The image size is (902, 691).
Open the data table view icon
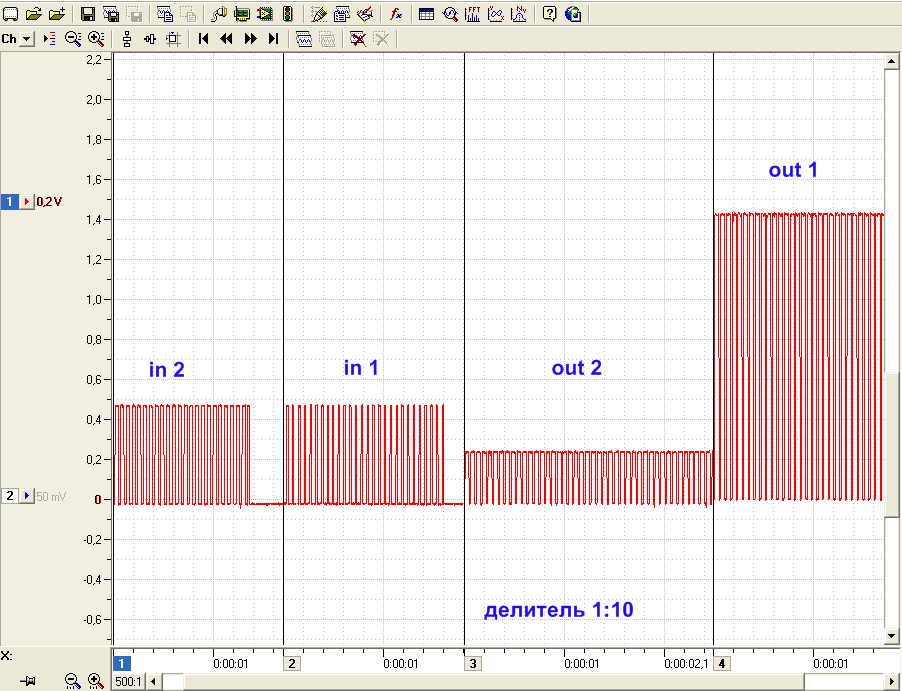pyautogui.click(x=426, y=14)
